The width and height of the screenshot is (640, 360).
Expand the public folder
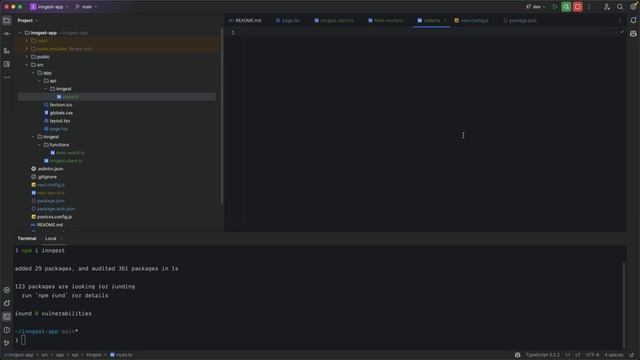[x=27, y=57]
